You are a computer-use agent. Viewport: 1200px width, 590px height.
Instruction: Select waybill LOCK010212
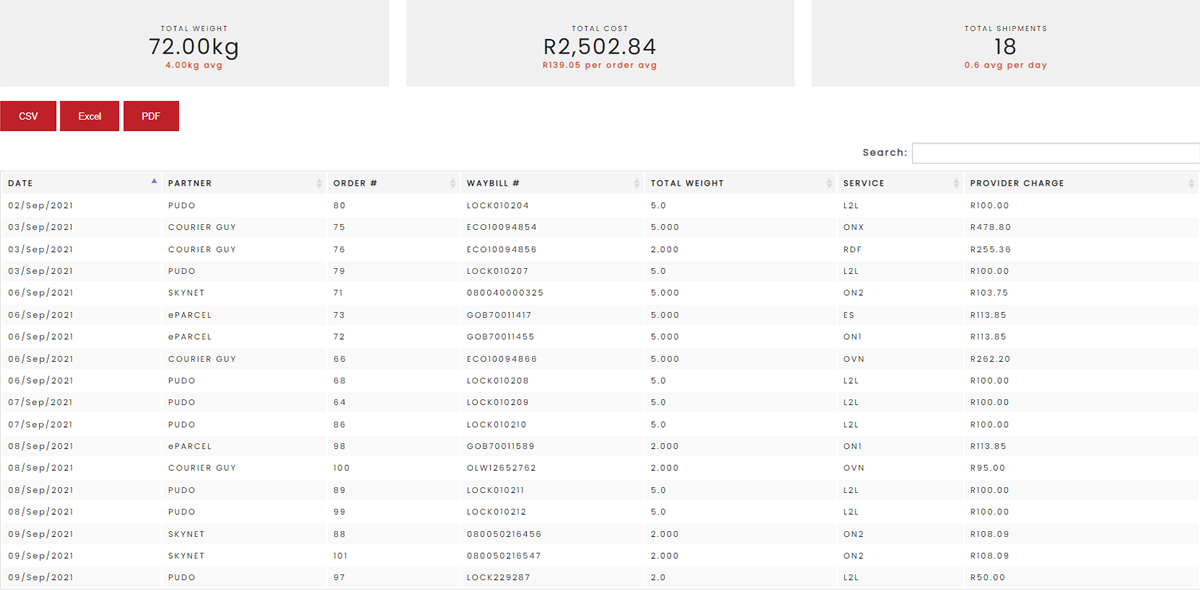(497, 512)
